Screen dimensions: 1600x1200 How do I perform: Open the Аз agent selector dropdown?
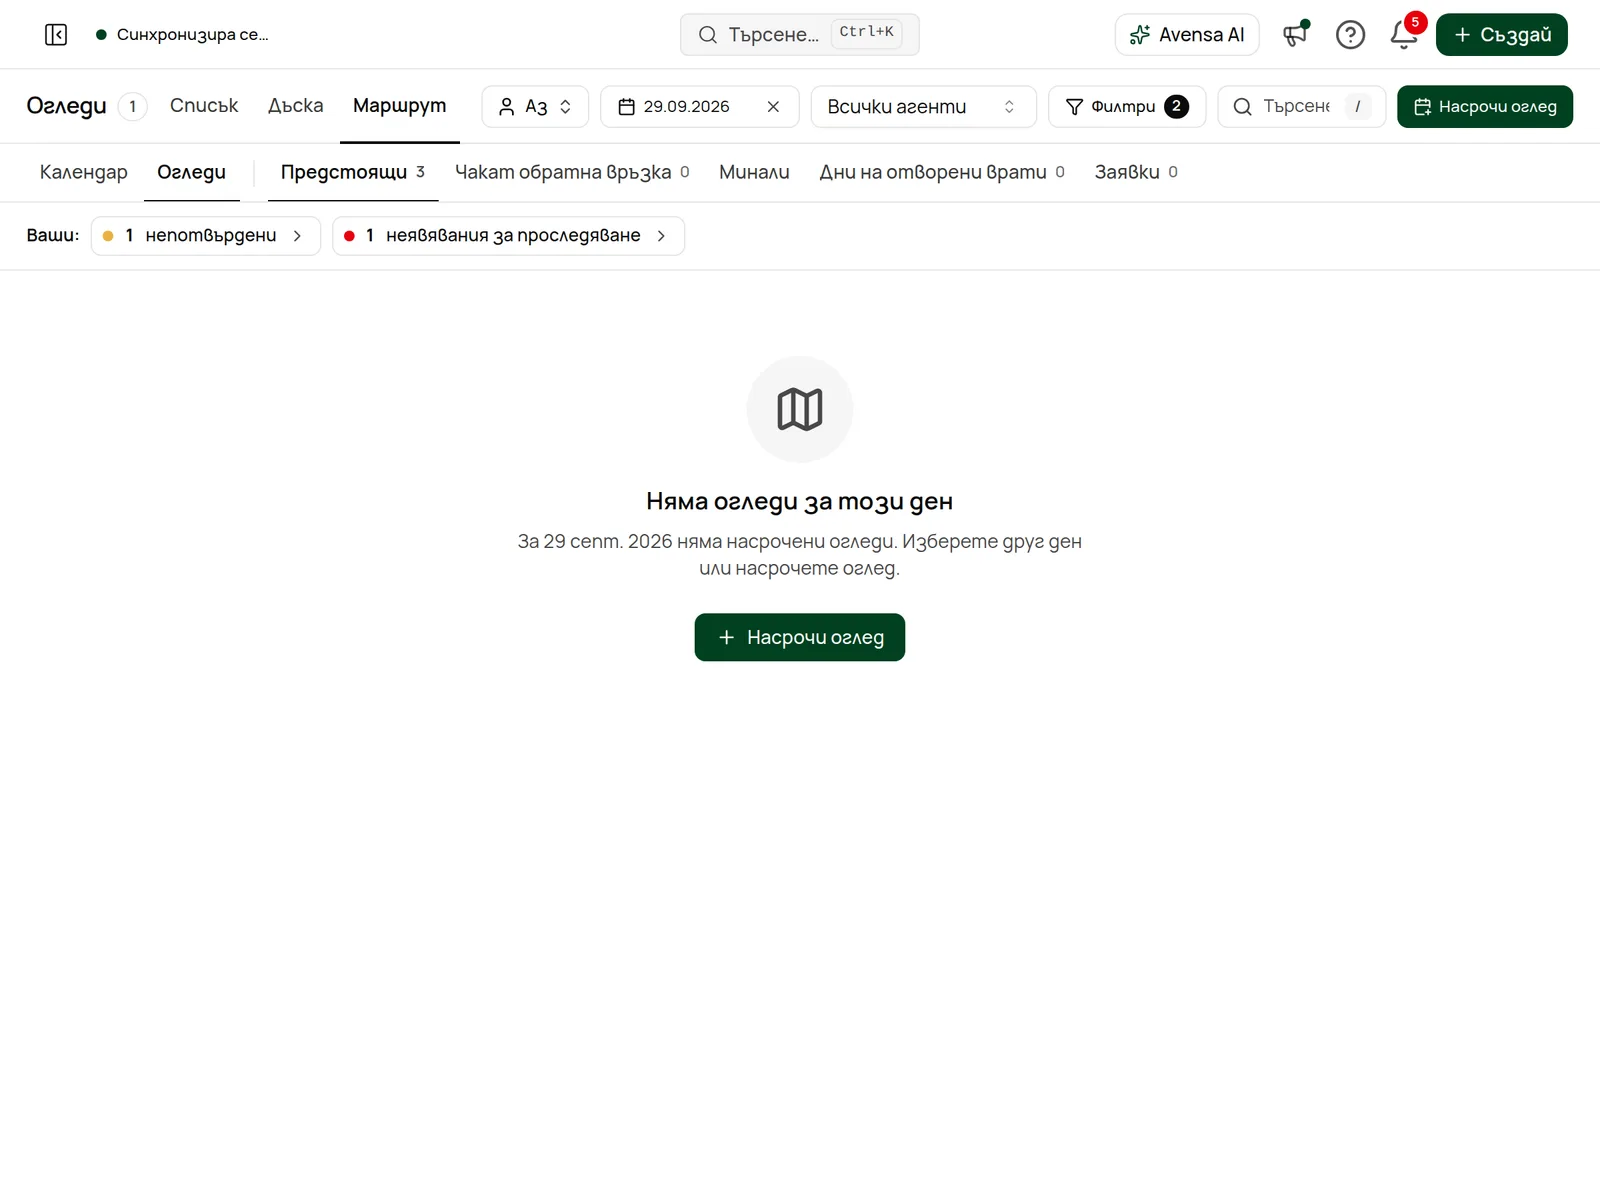535,107
